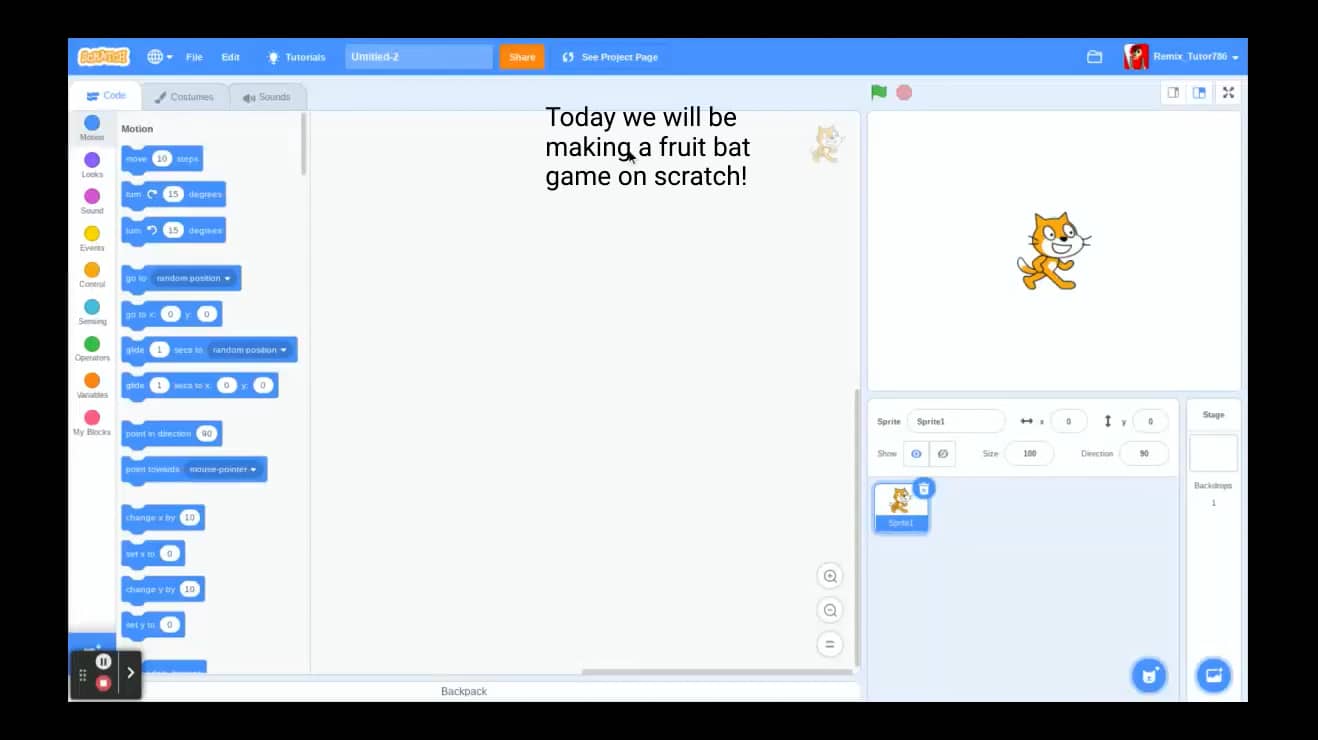Switch to the Costumes tab
The height and width of the screenshot is (740, 1318).
coord(184,97)
